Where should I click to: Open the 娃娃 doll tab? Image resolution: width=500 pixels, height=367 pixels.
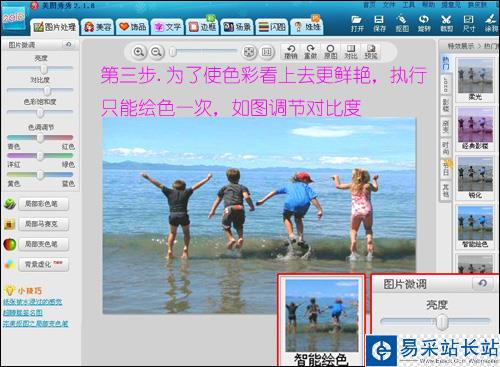point(307,27)
